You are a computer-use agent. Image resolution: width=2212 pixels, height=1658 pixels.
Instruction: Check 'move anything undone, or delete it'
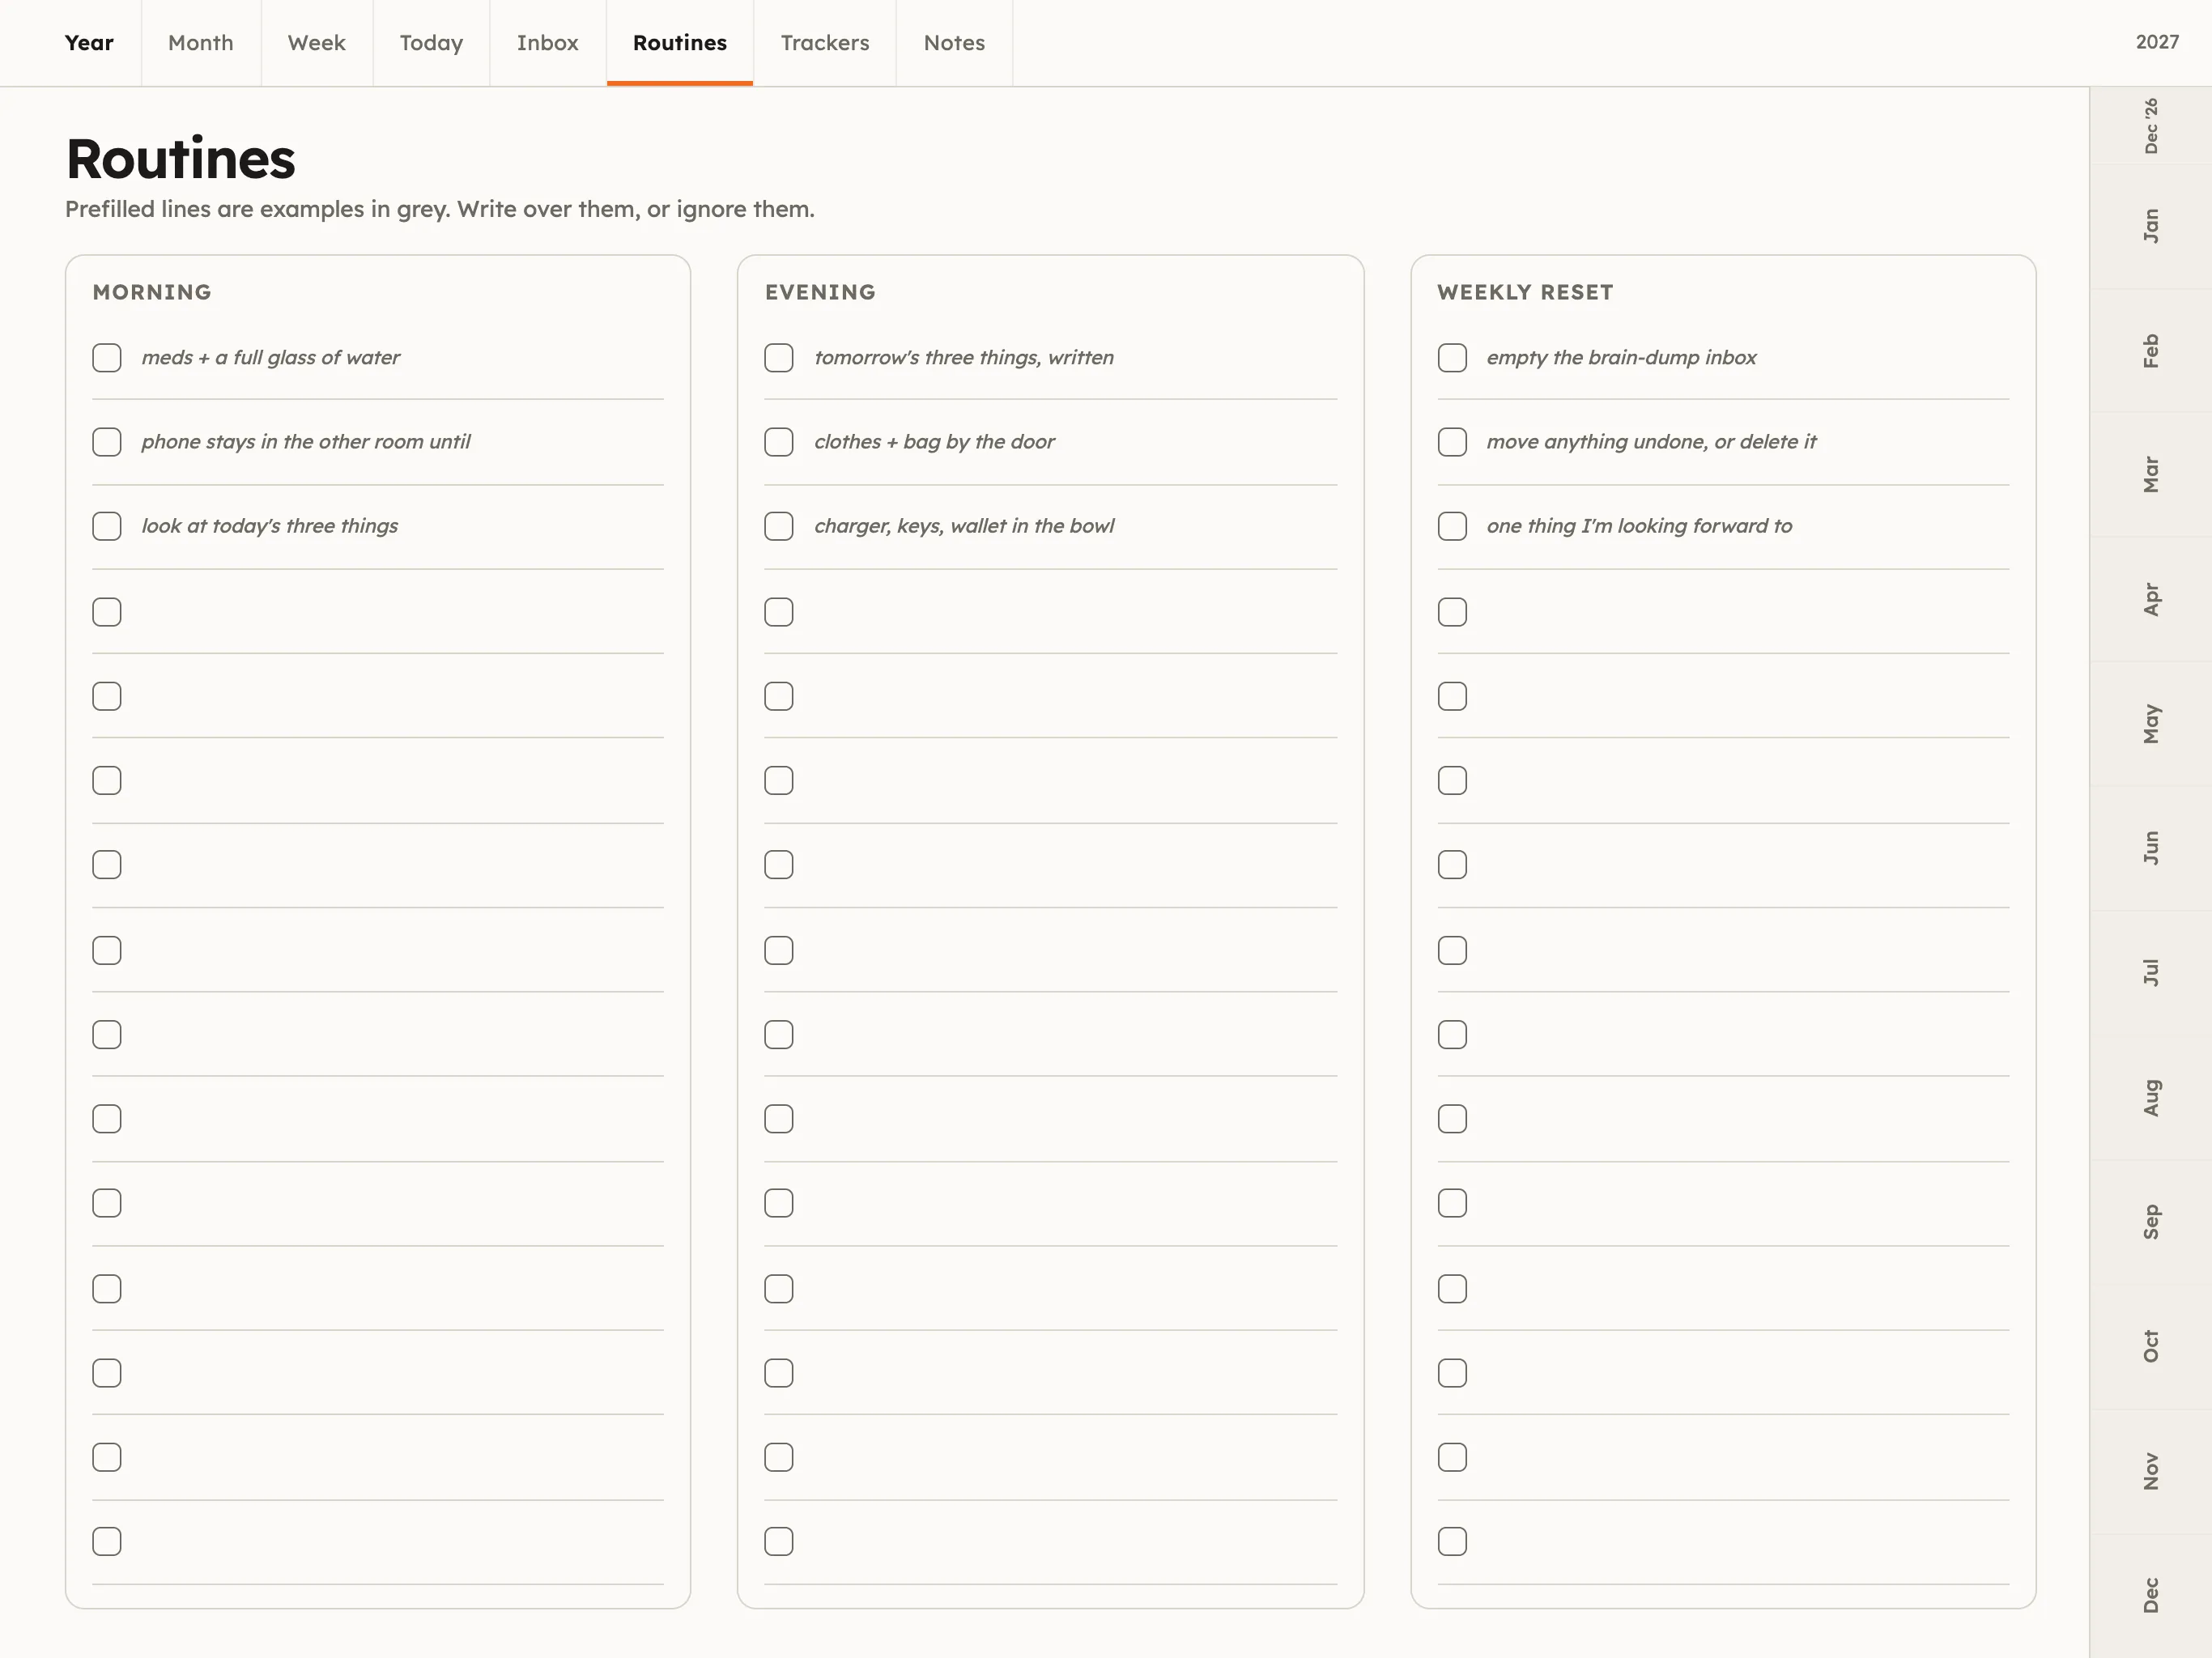coord(1452,442)
